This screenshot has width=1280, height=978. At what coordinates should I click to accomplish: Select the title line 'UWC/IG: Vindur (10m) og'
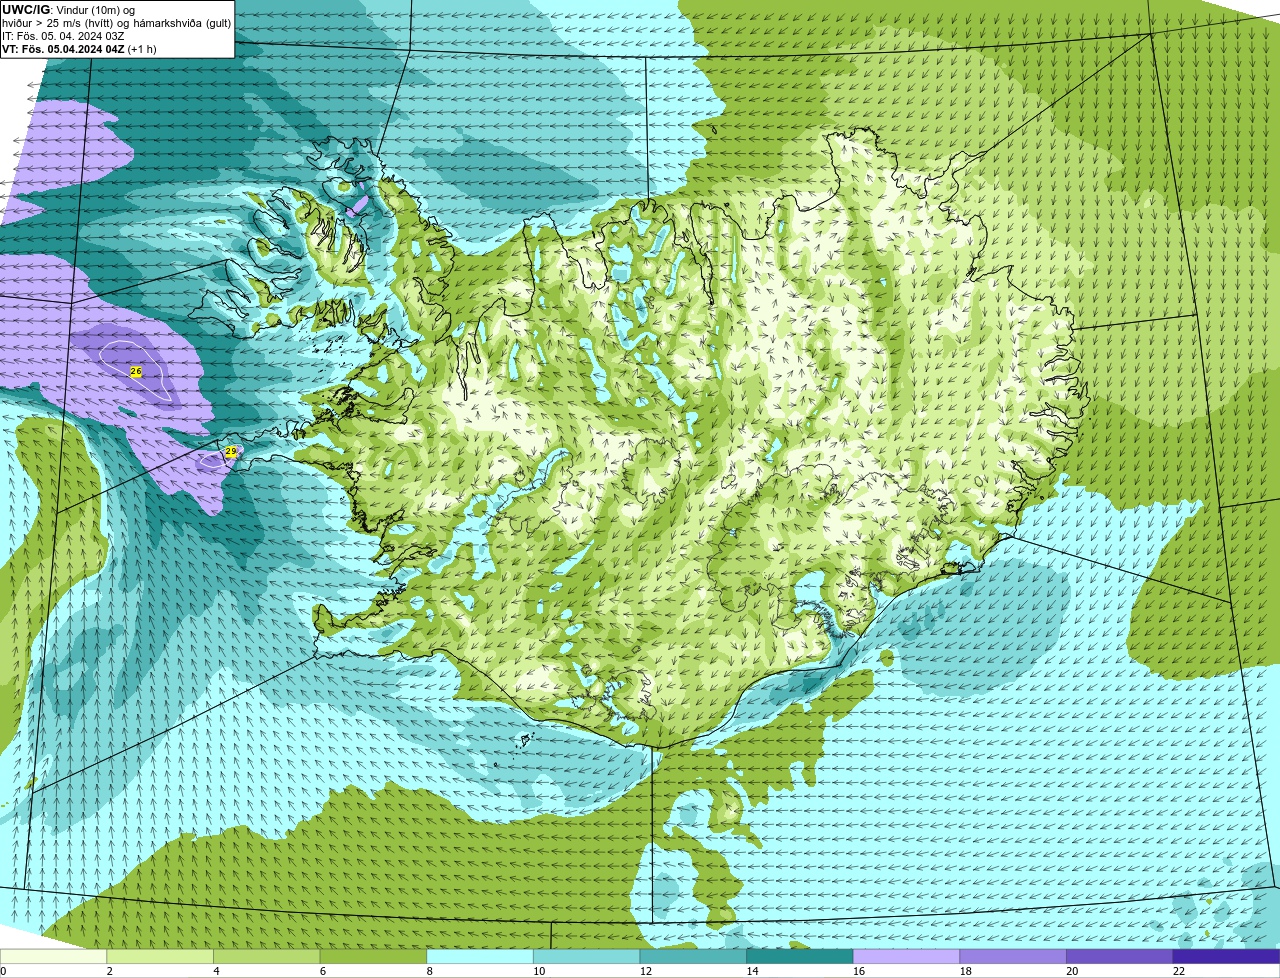coord(69,10)
